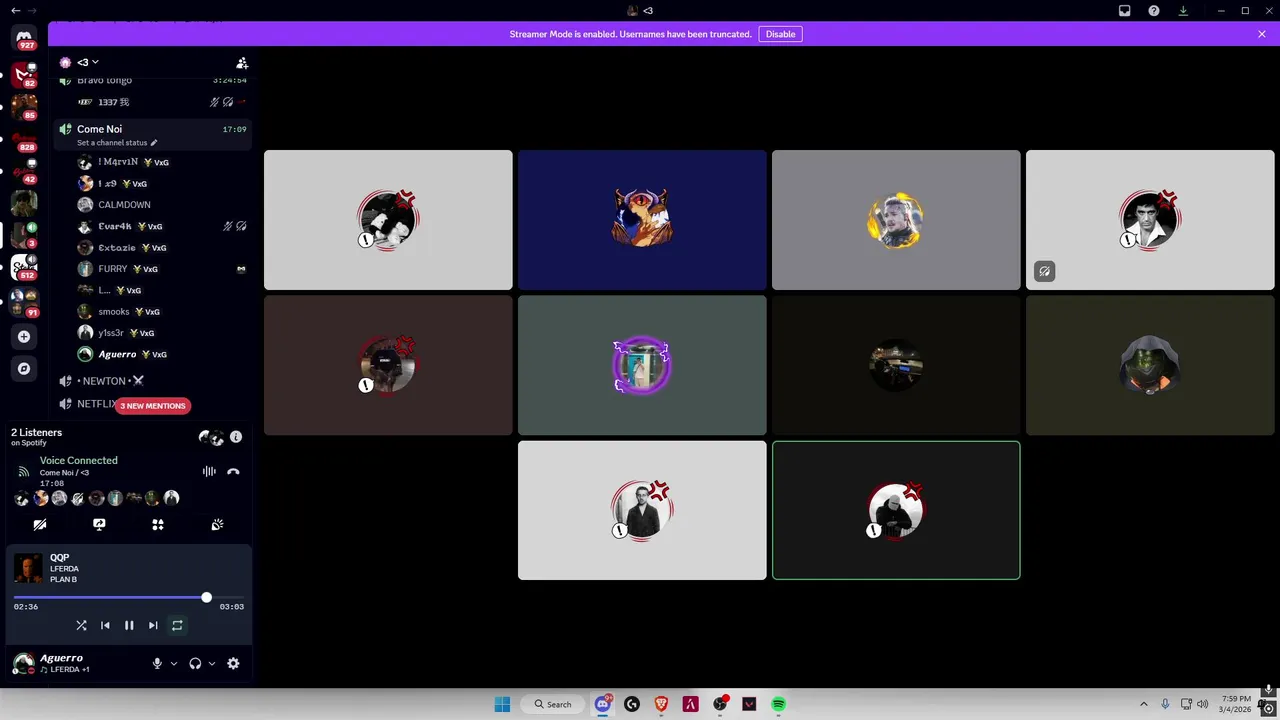This screenshot has height=720, width=1280.
Task: Click Set a channel status
Action: coord(112,143)
